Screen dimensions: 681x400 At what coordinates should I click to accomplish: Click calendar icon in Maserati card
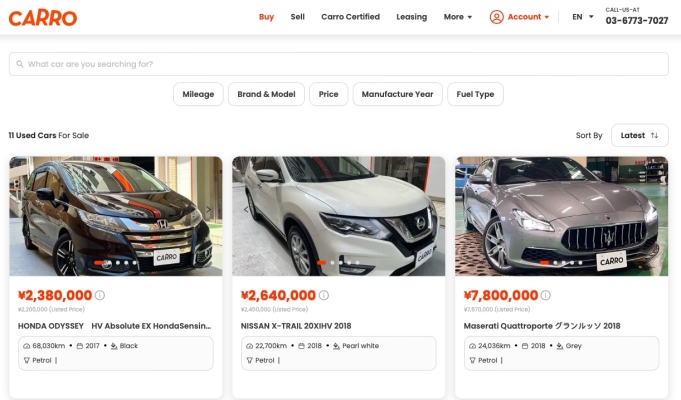click(x=525, y=346)
